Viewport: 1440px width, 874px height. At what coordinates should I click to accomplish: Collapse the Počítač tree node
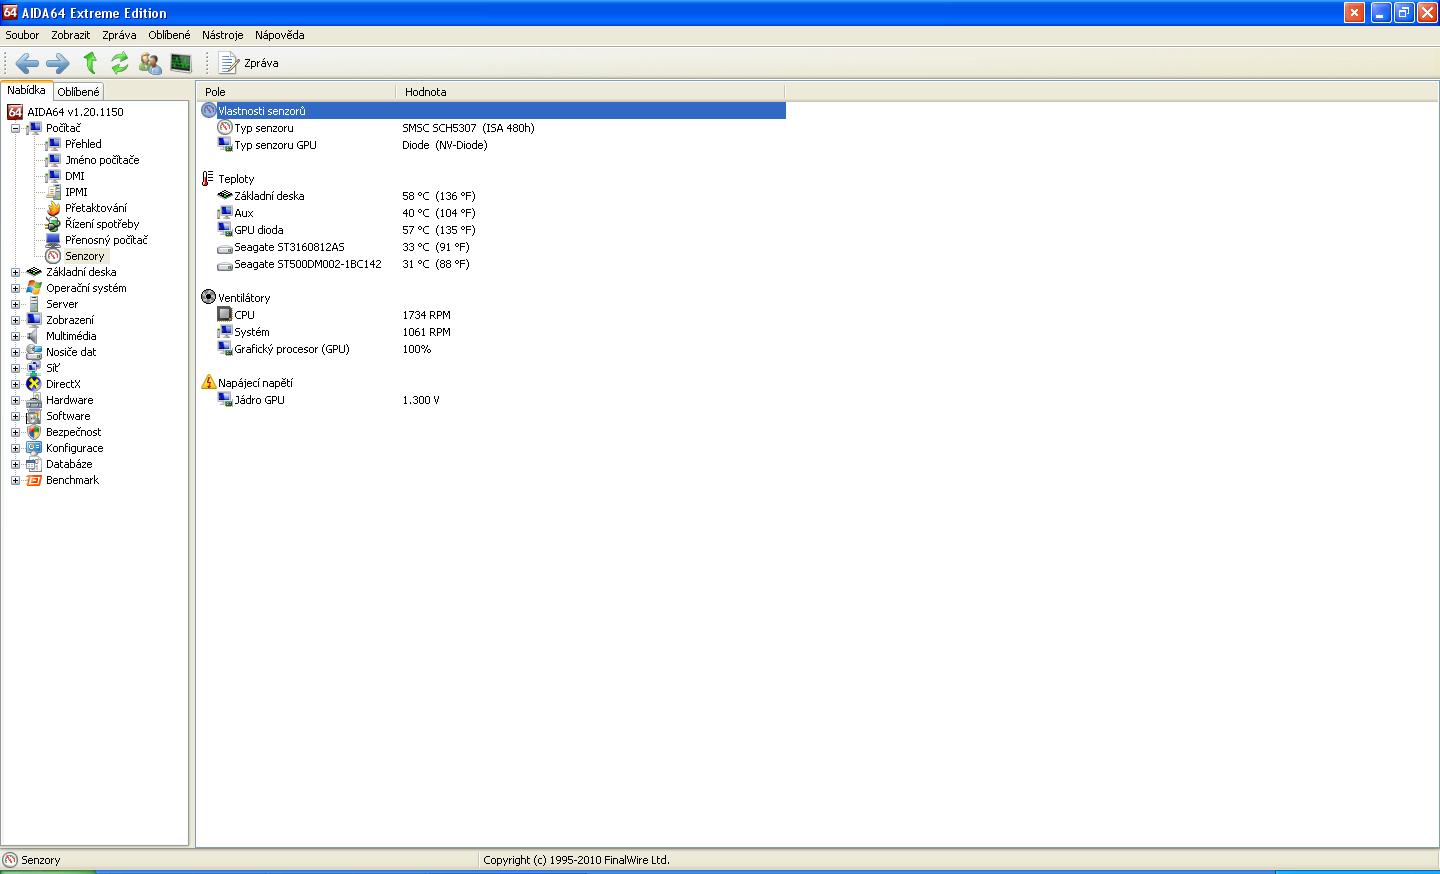(15, 128)
